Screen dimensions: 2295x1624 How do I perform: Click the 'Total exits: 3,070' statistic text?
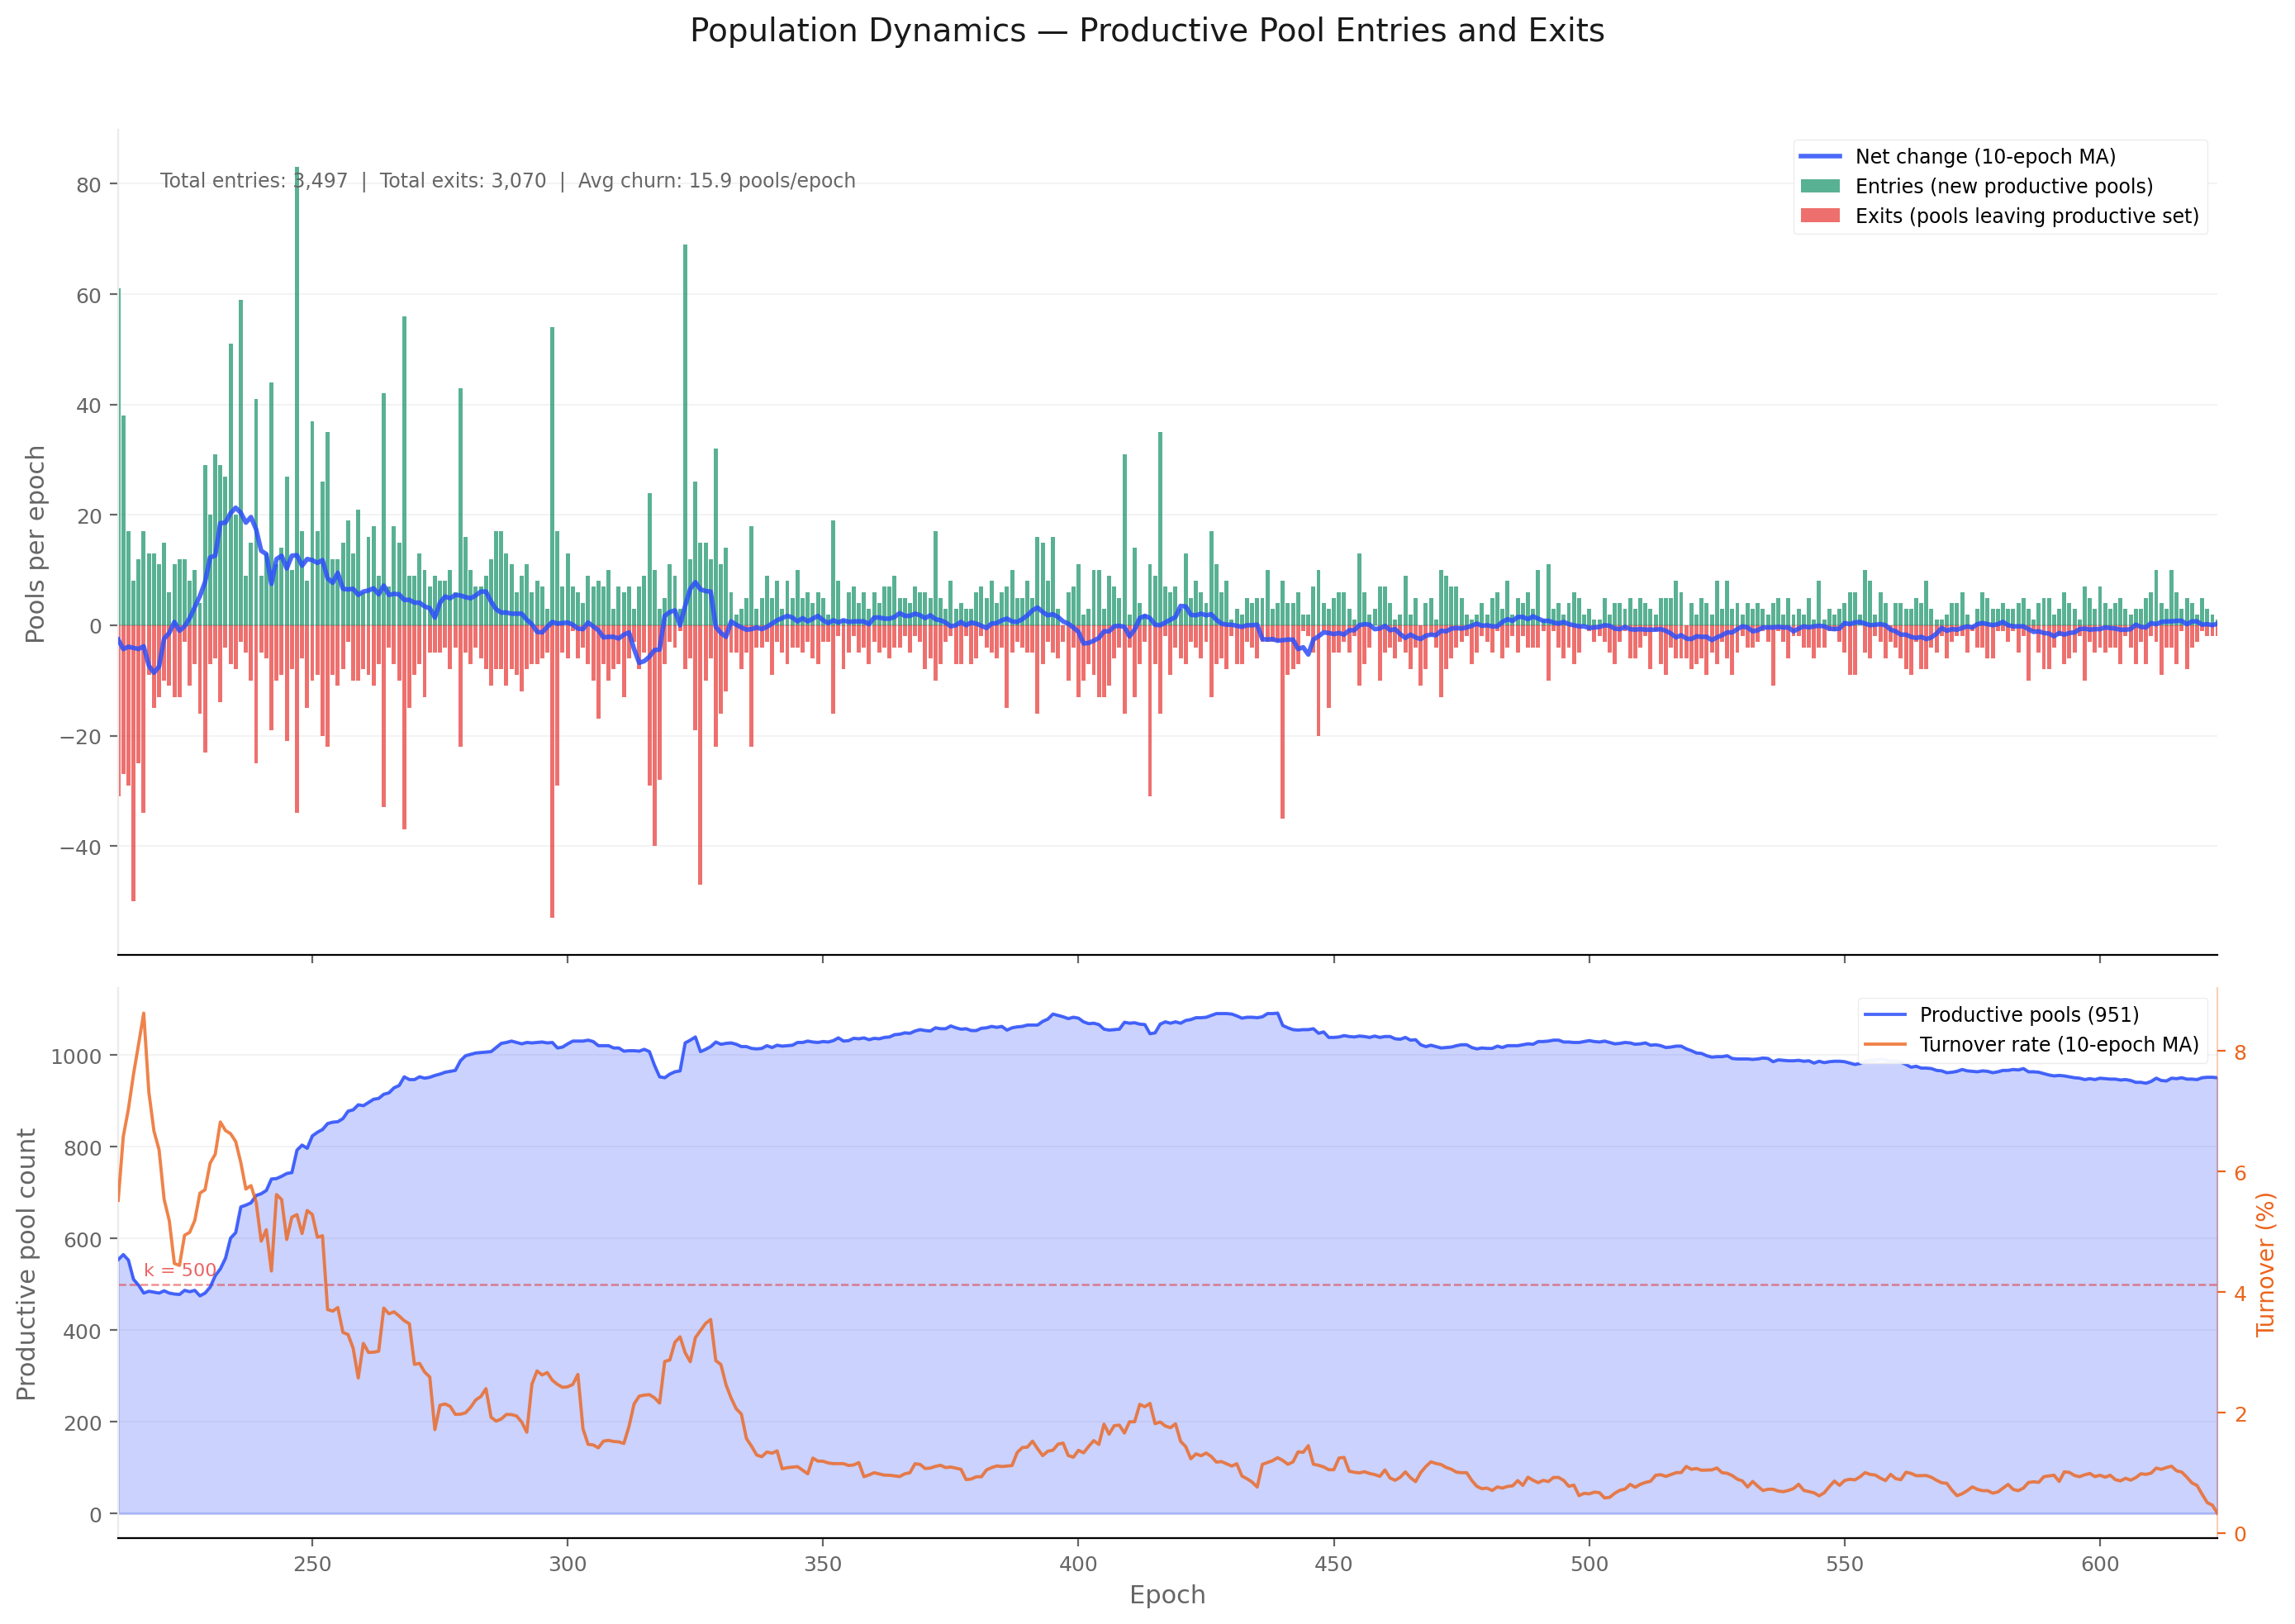tap(463, 181)
